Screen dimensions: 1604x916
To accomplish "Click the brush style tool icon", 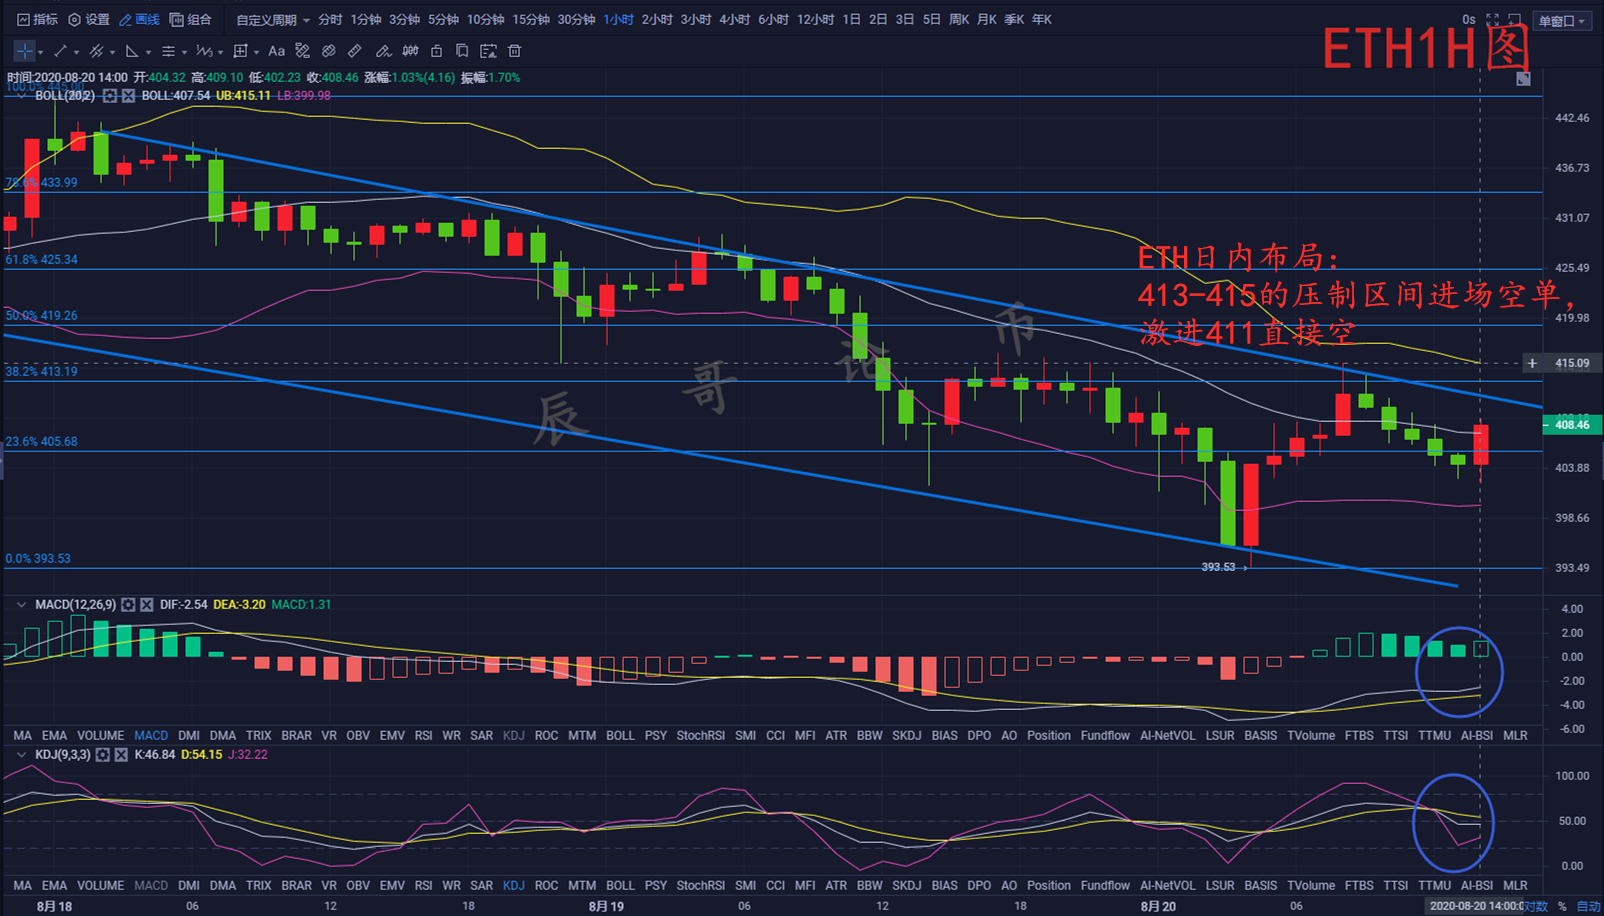I will coord(302,51).
